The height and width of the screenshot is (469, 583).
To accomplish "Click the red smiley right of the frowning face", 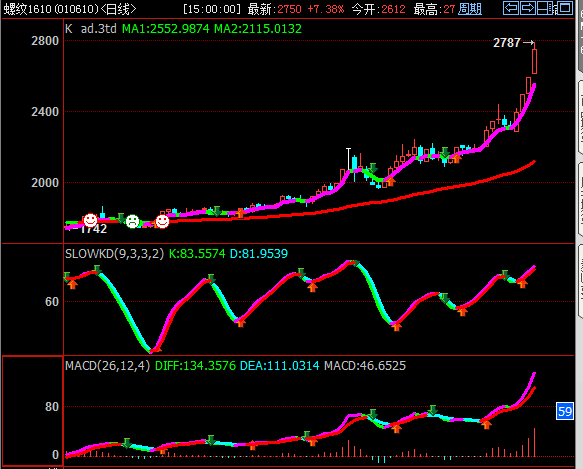I will (x=162, y=221).
